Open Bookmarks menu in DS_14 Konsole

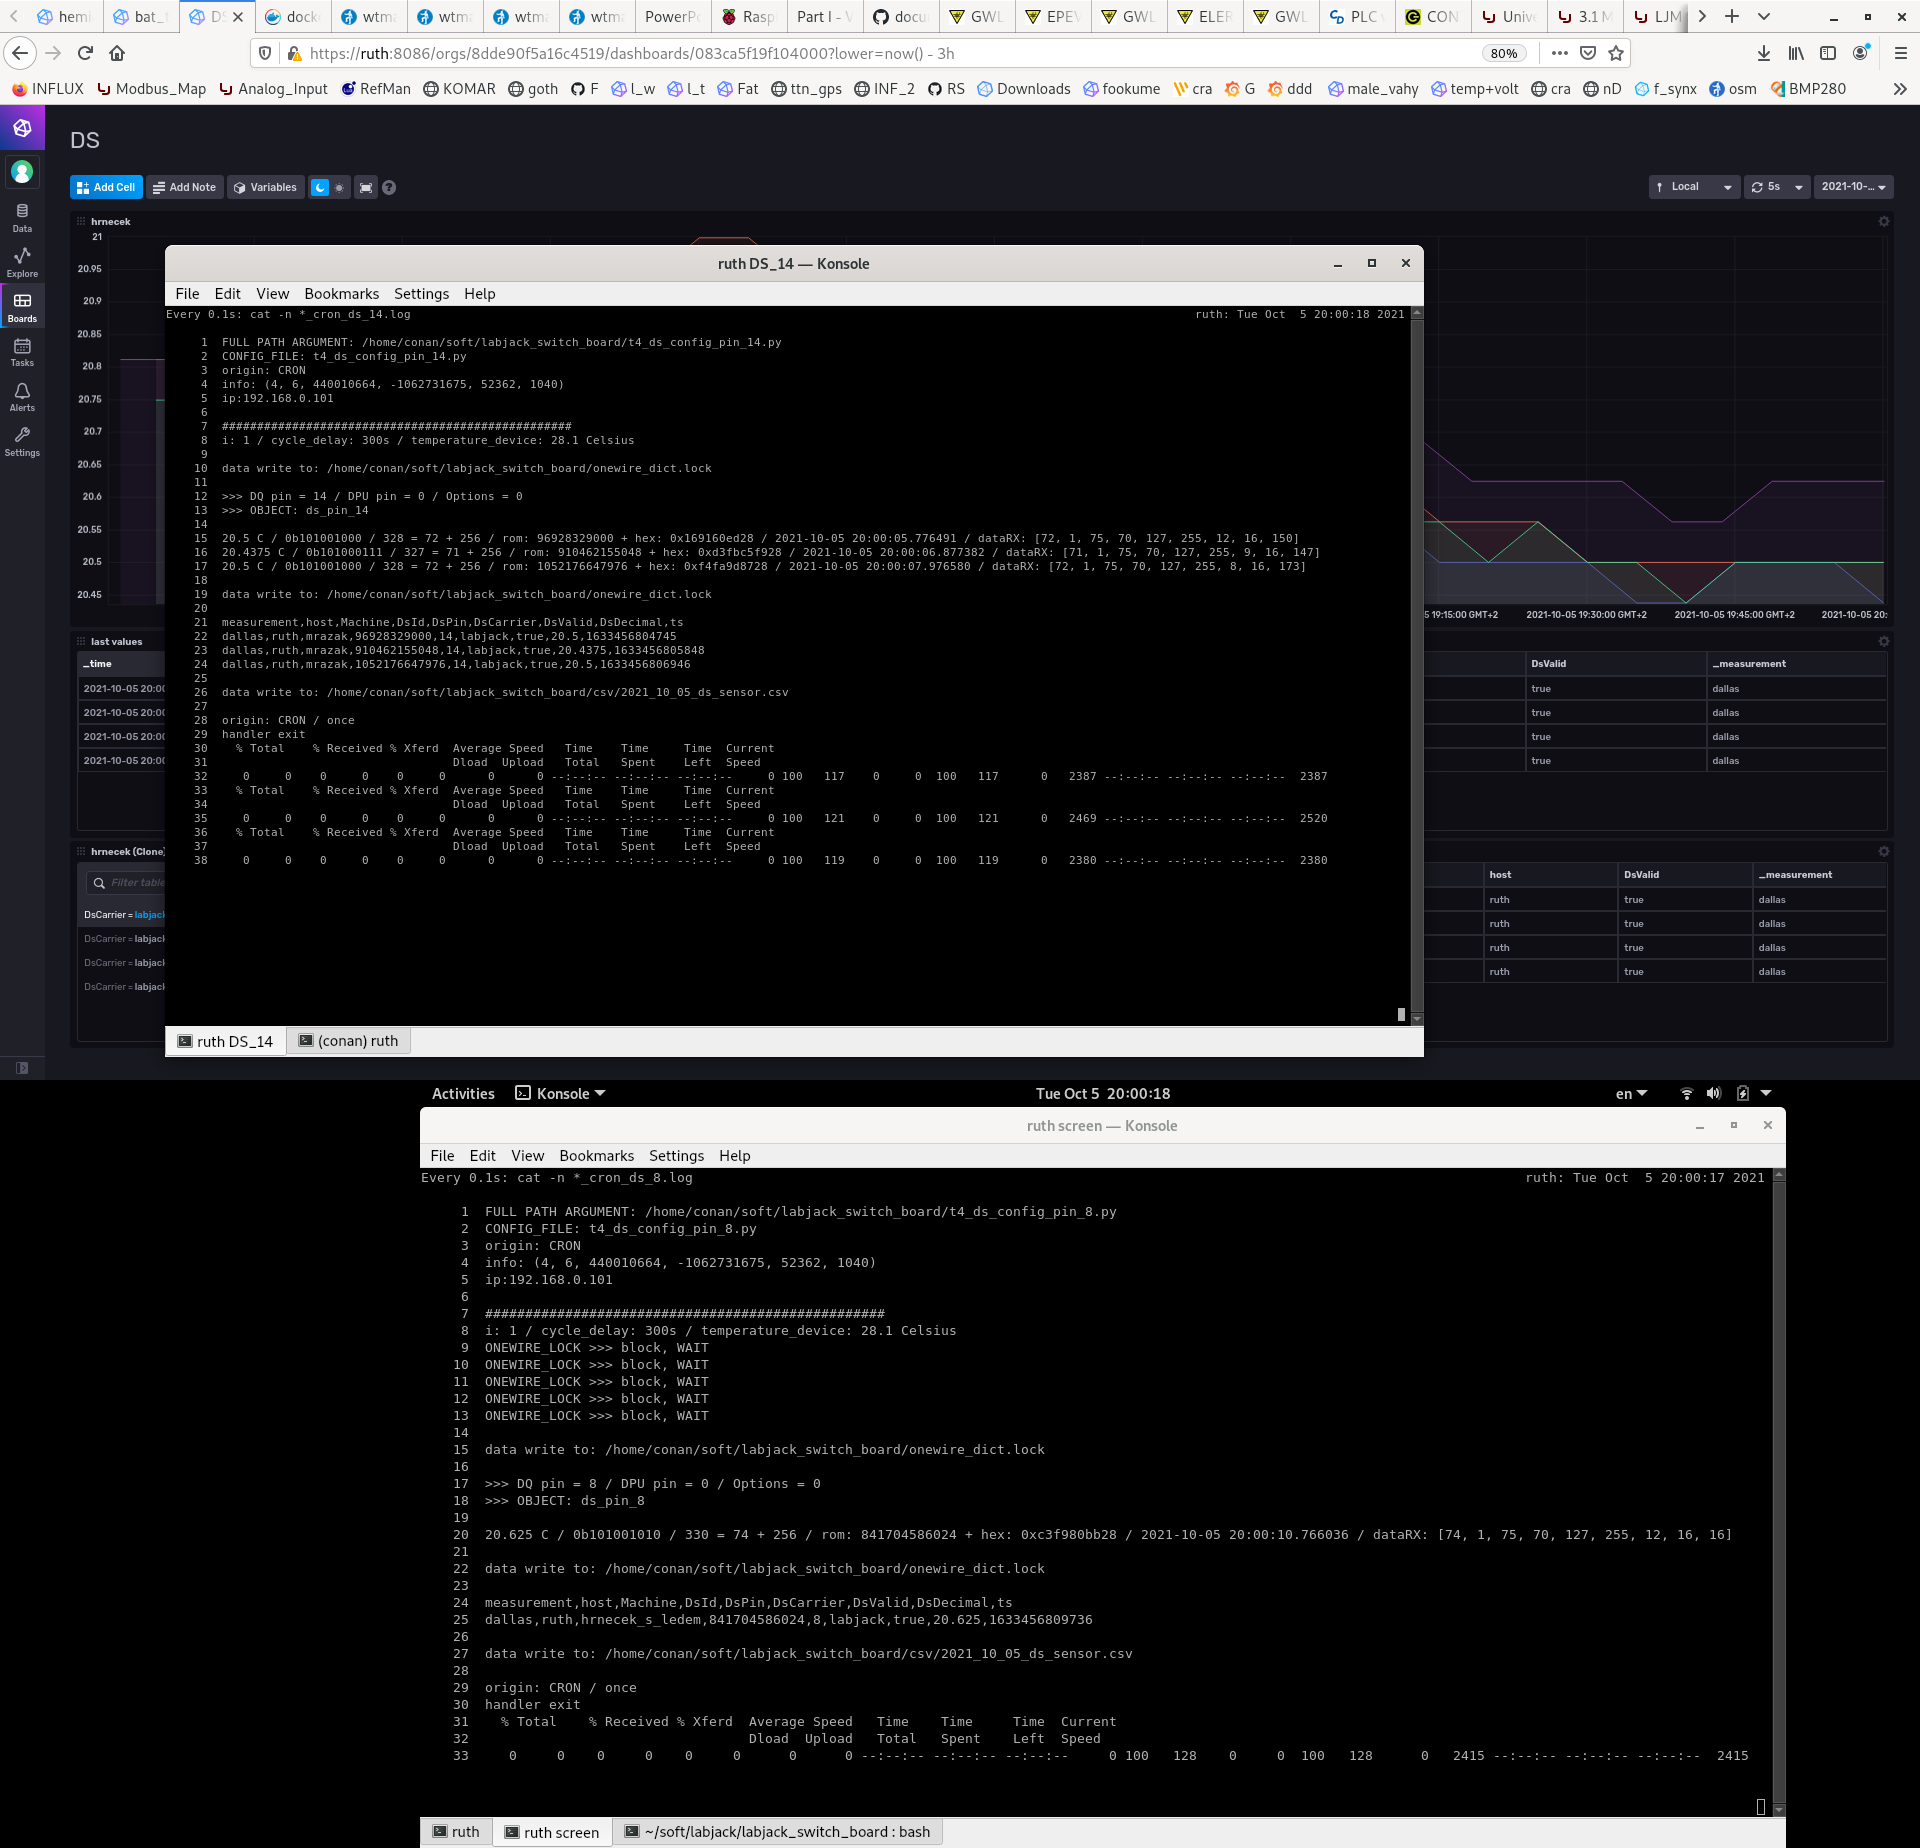coord(341,294)
